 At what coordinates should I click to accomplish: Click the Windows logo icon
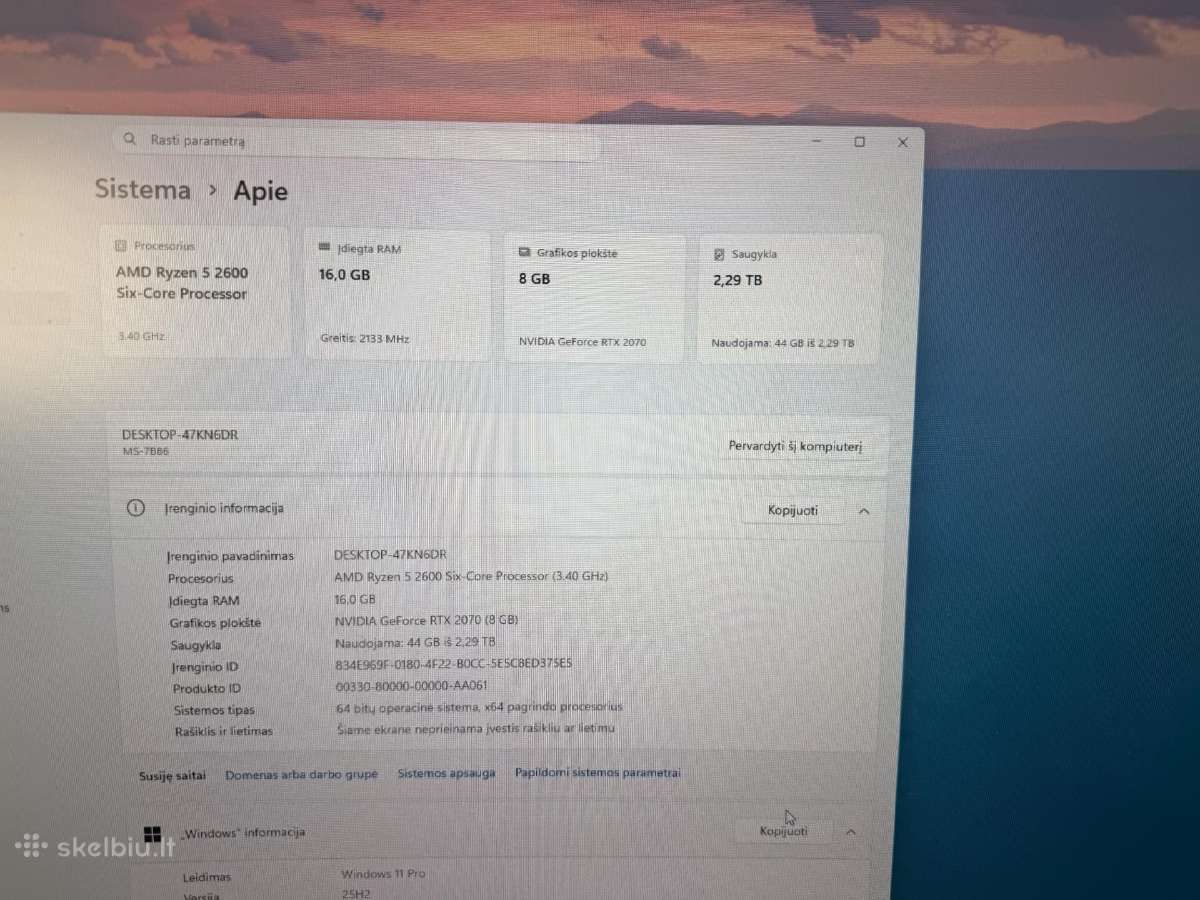(153, 833)
